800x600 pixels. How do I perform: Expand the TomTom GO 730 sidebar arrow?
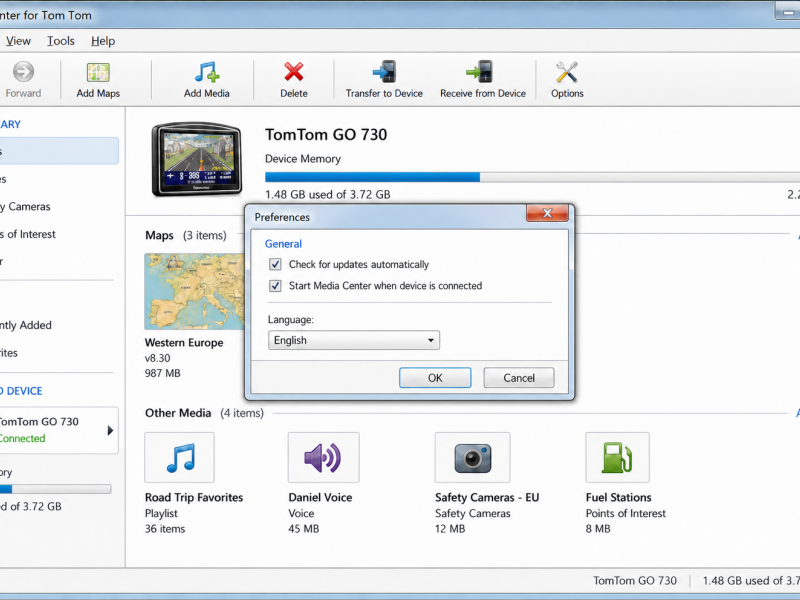[x=110, y=431]
